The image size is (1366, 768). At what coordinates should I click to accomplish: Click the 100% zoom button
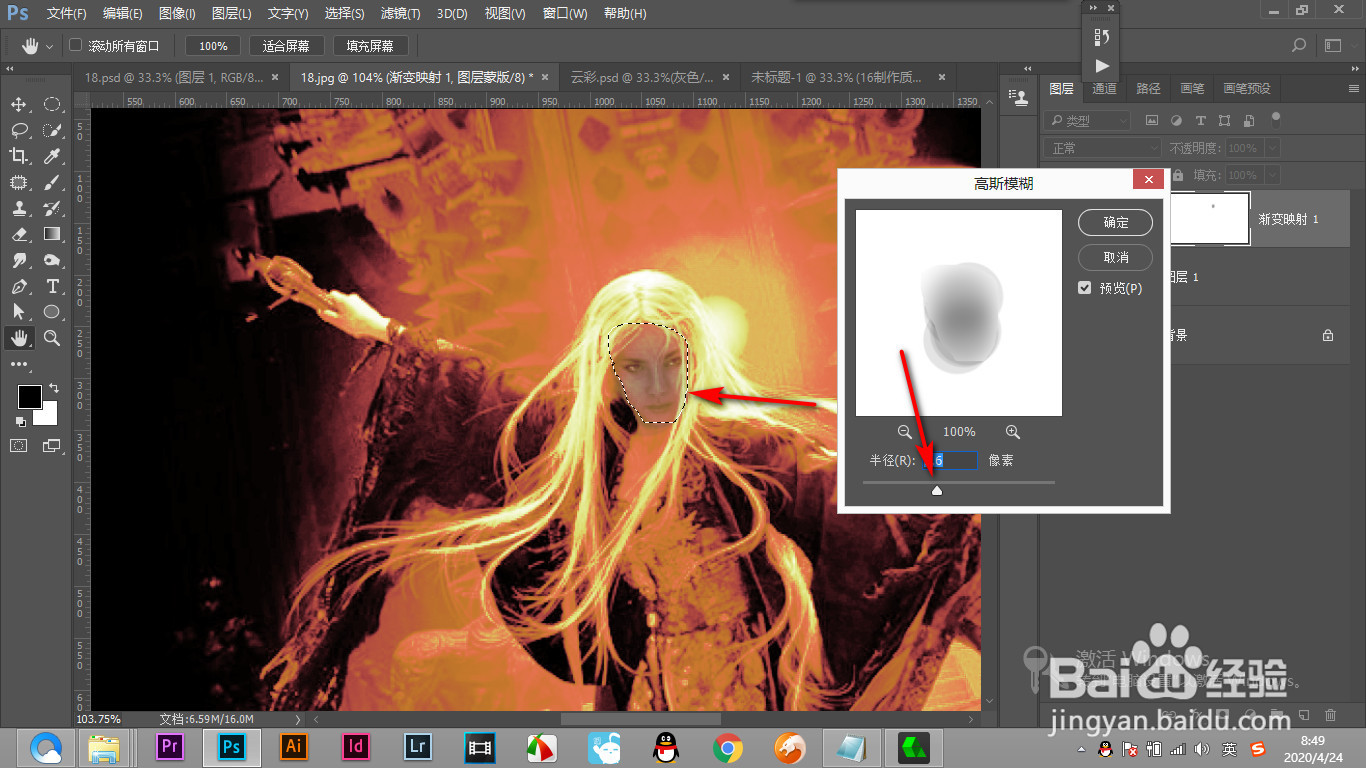coord(213,46)
